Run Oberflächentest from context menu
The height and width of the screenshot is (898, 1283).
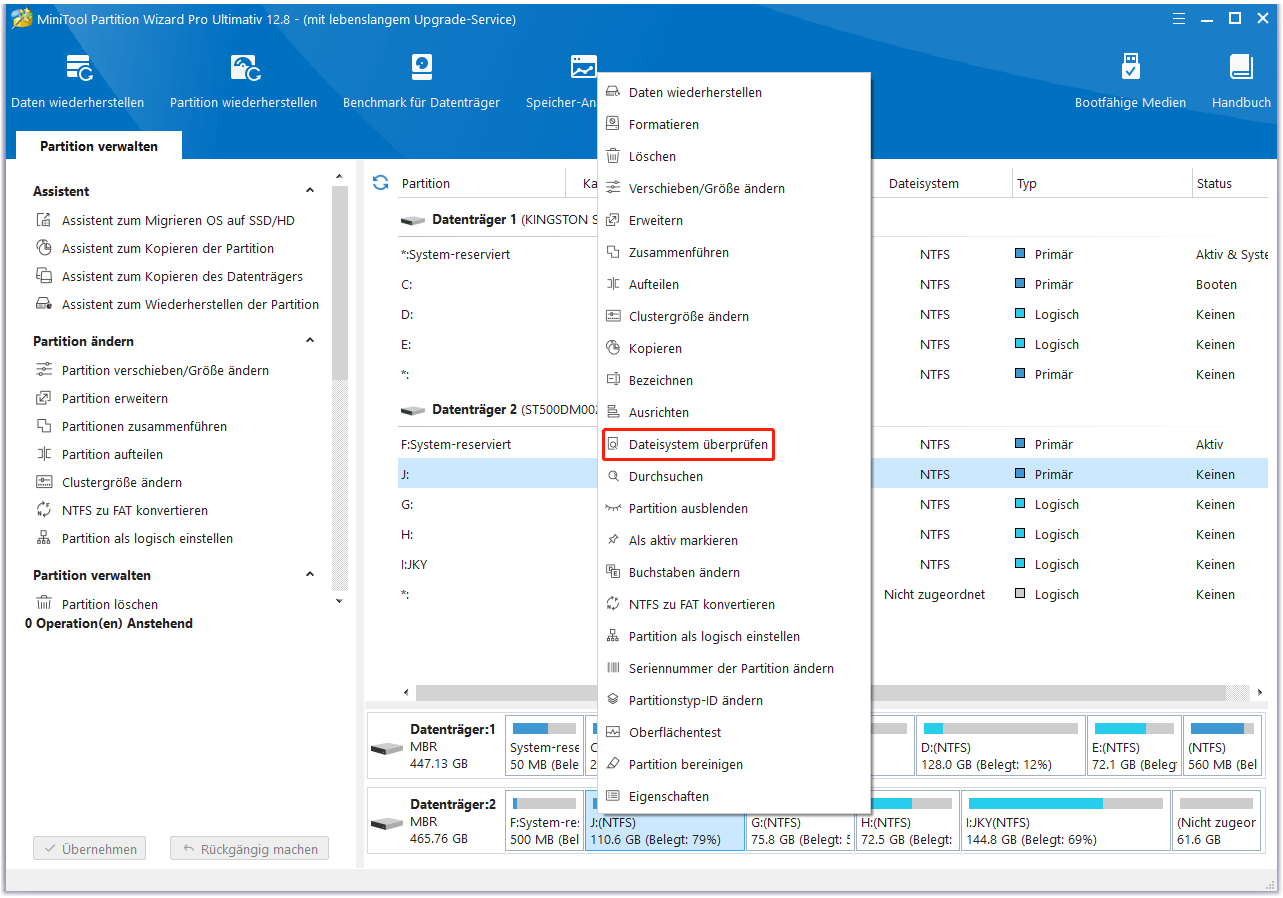coord(734,732)
